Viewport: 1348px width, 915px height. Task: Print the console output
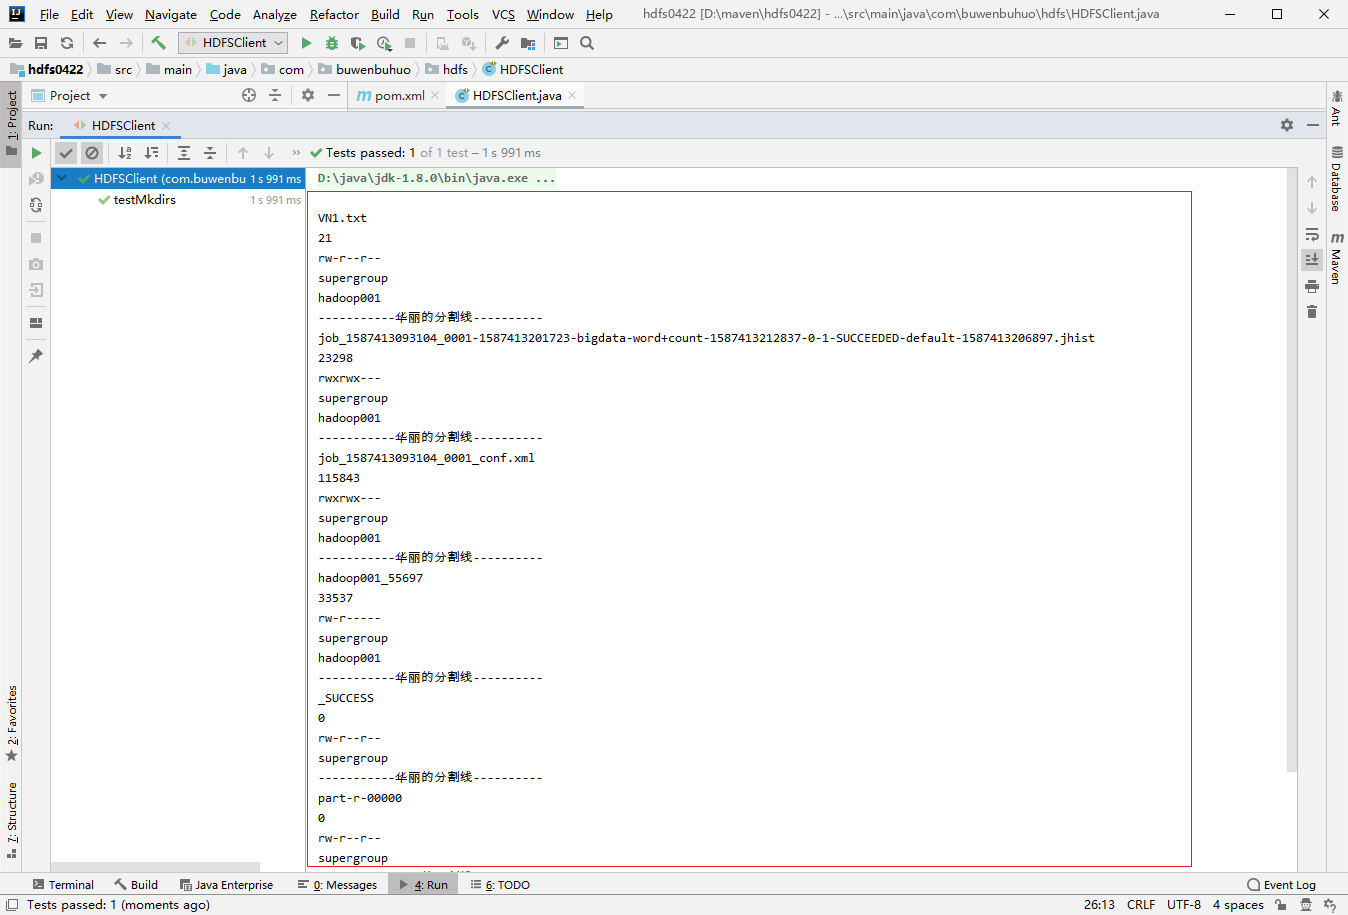pos(1312,286)
